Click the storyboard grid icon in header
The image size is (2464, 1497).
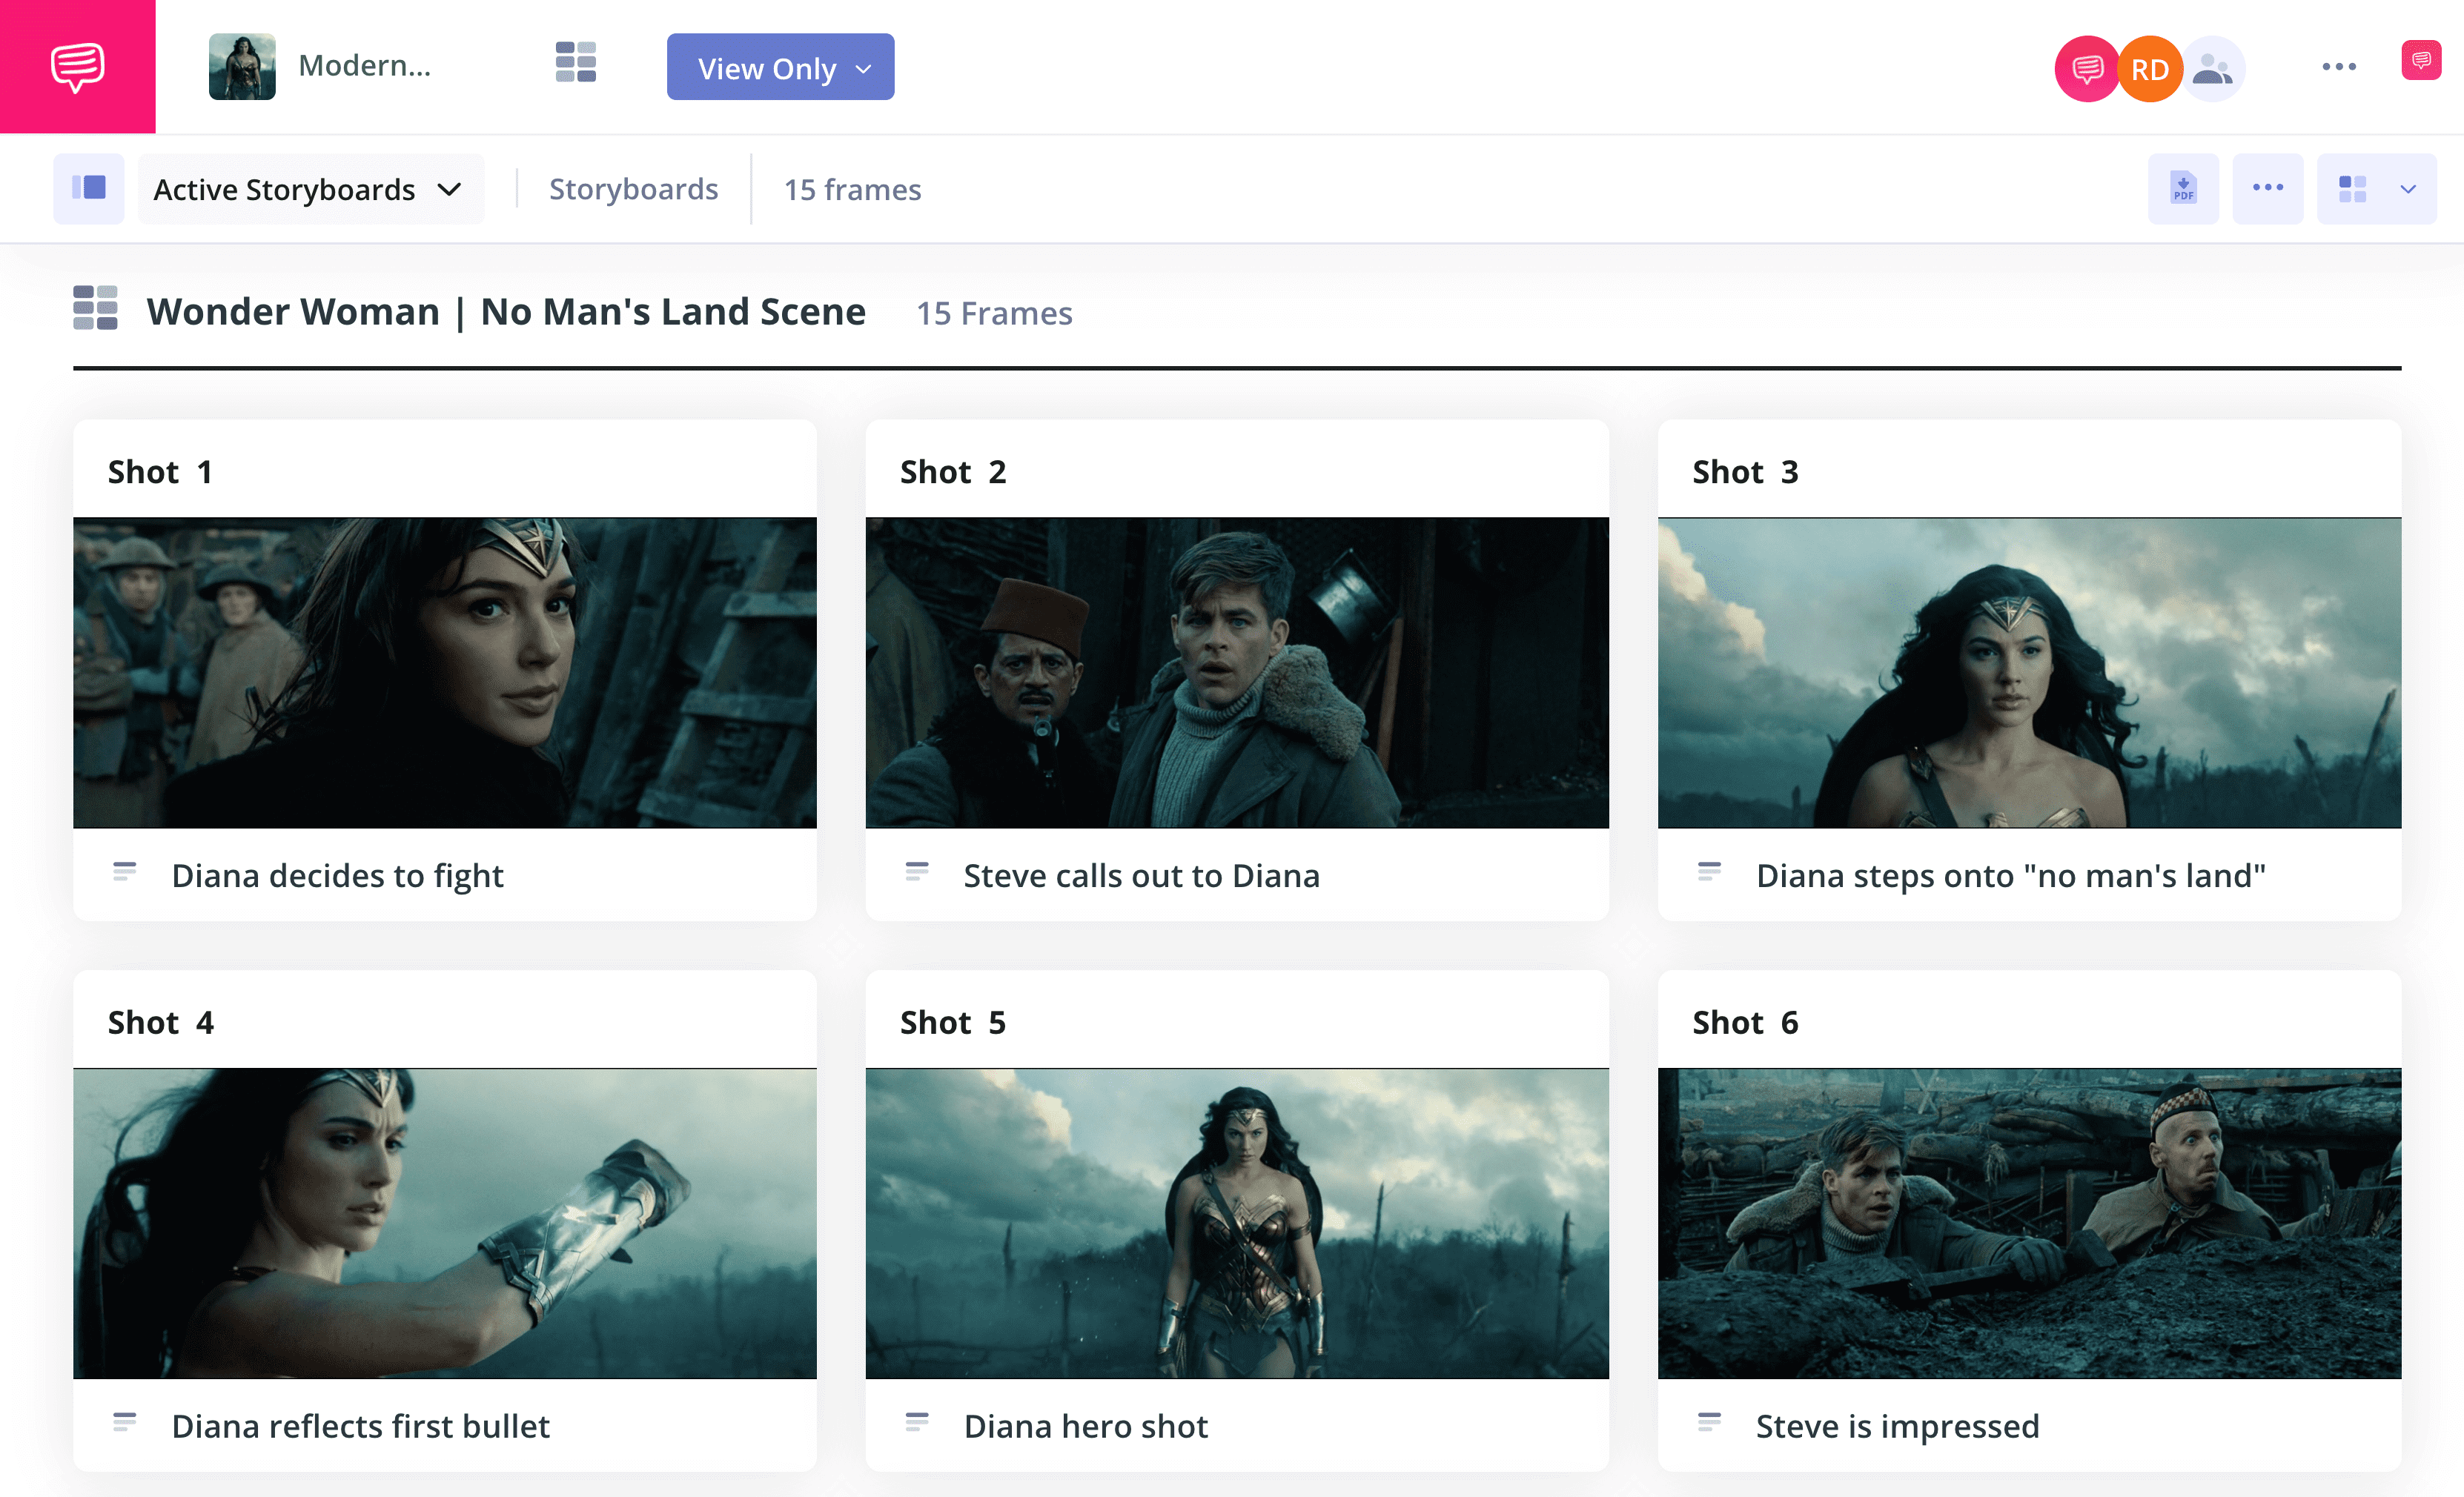(576, 62)
